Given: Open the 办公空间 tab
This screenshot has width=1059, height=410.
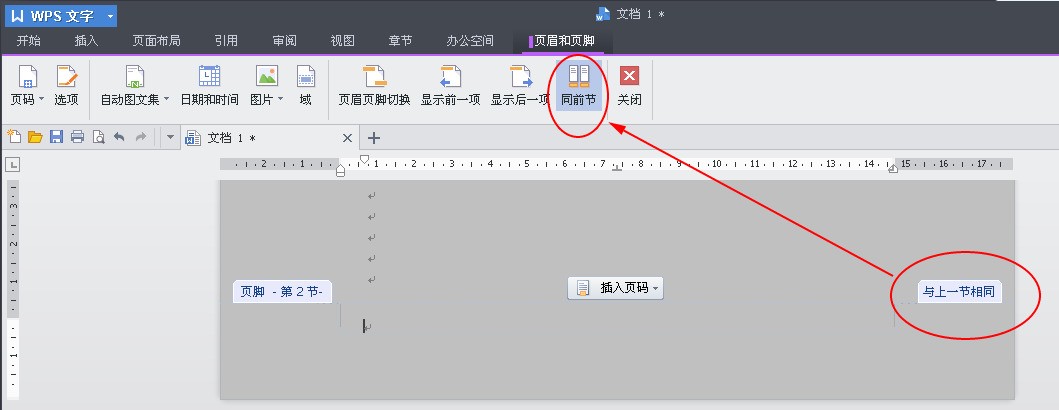Looking at the screenshot, I should 470,41.
